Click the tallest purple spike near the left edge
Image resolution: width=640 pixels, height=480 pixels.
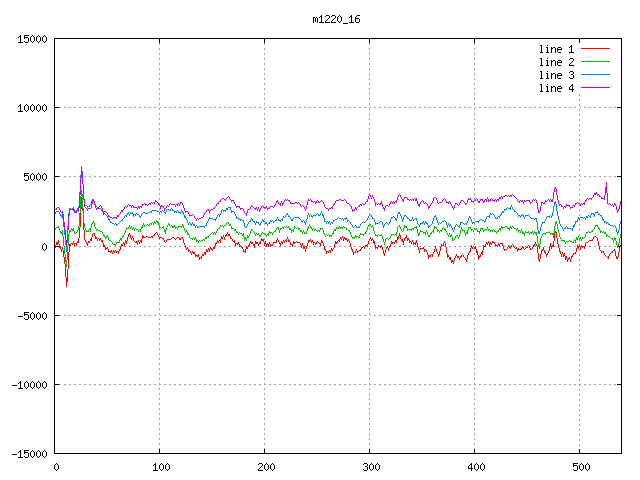(82, 168)
